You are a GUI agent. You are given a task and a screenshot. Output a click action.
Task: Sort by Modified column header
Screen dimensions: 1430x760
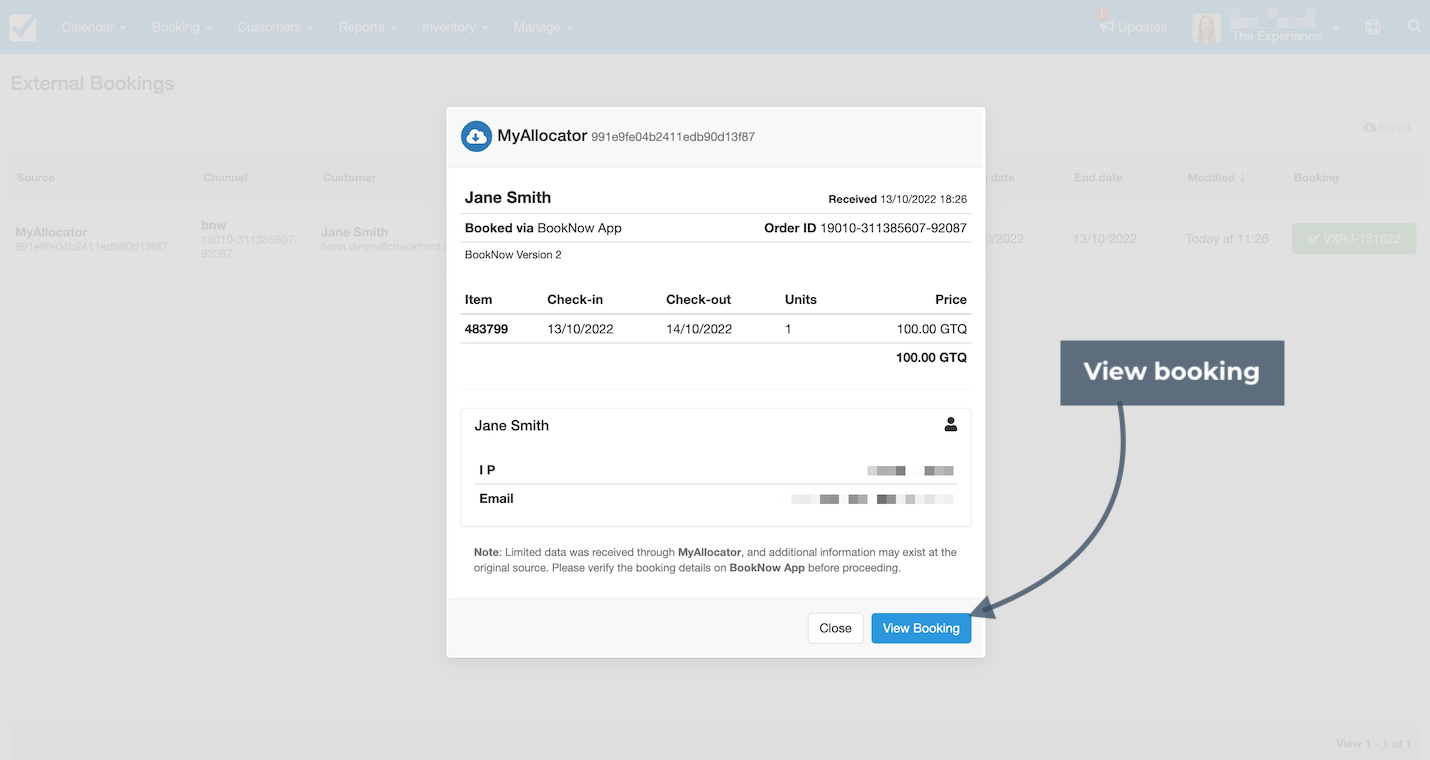(x=1216, y=177)
